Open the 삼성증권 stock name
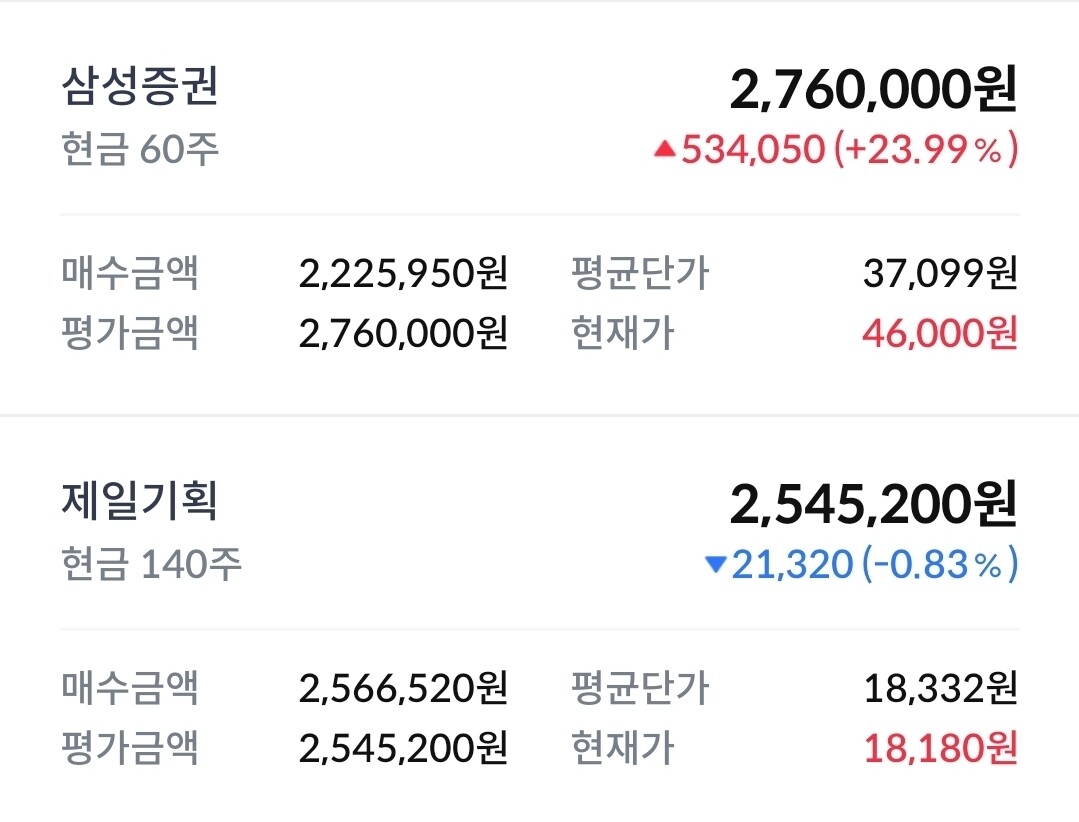 (139, 88)
